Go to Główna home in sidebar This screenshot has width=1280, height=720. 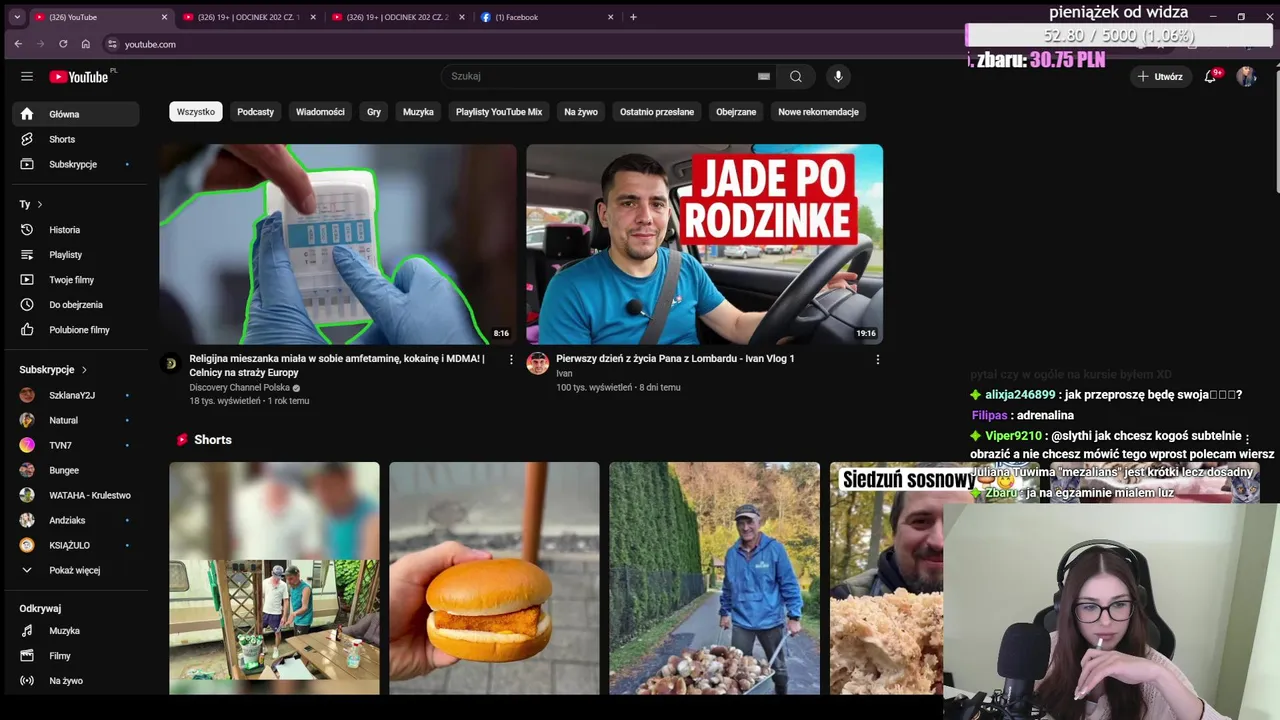[76, 114]
